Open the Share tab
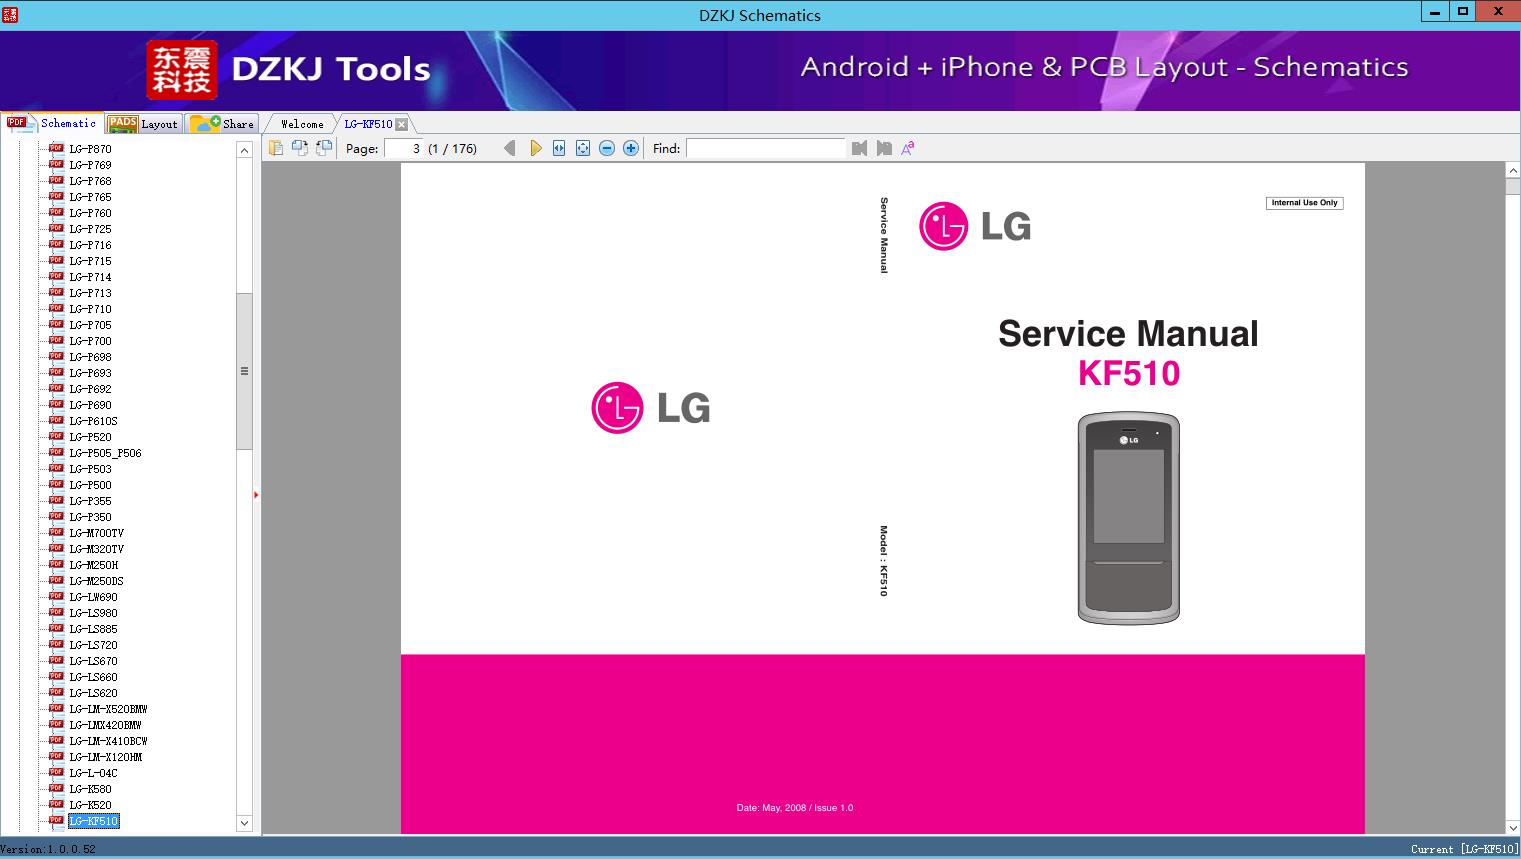The height and width of the screenshot is (859, 1521). [x=222, y=124]
